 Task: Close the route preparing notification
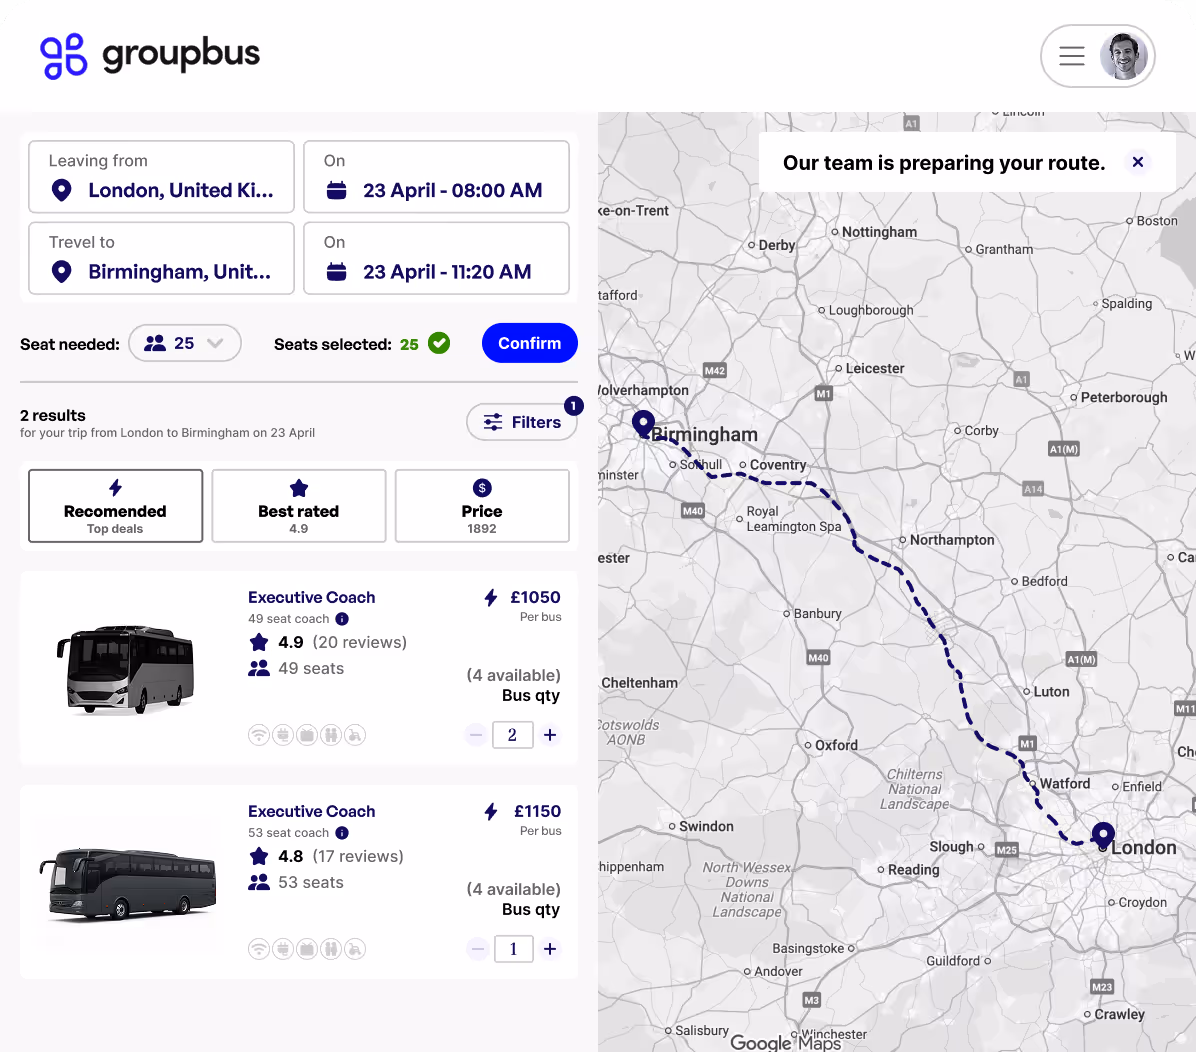click(1137, 162)
